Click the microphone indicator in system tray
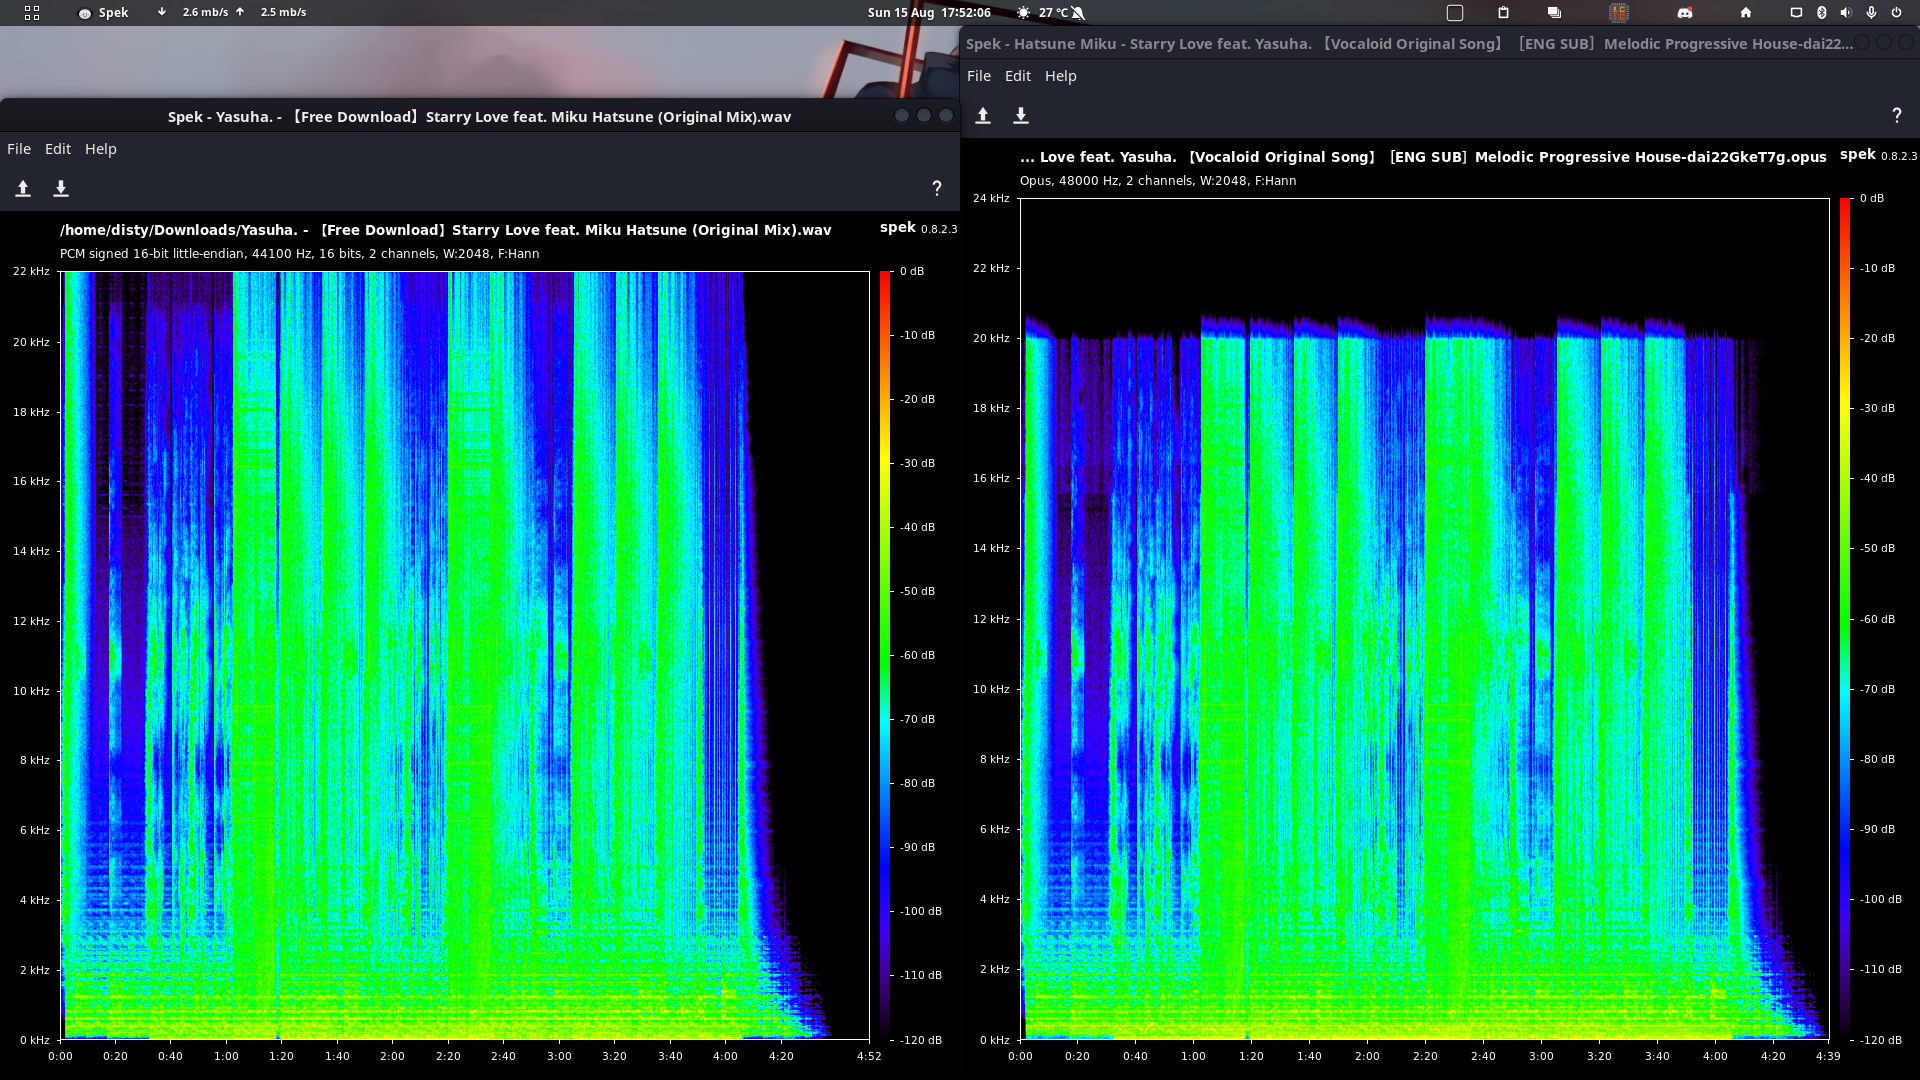This screenshot has height=1080, width=1920. (x=1871, y=13)
